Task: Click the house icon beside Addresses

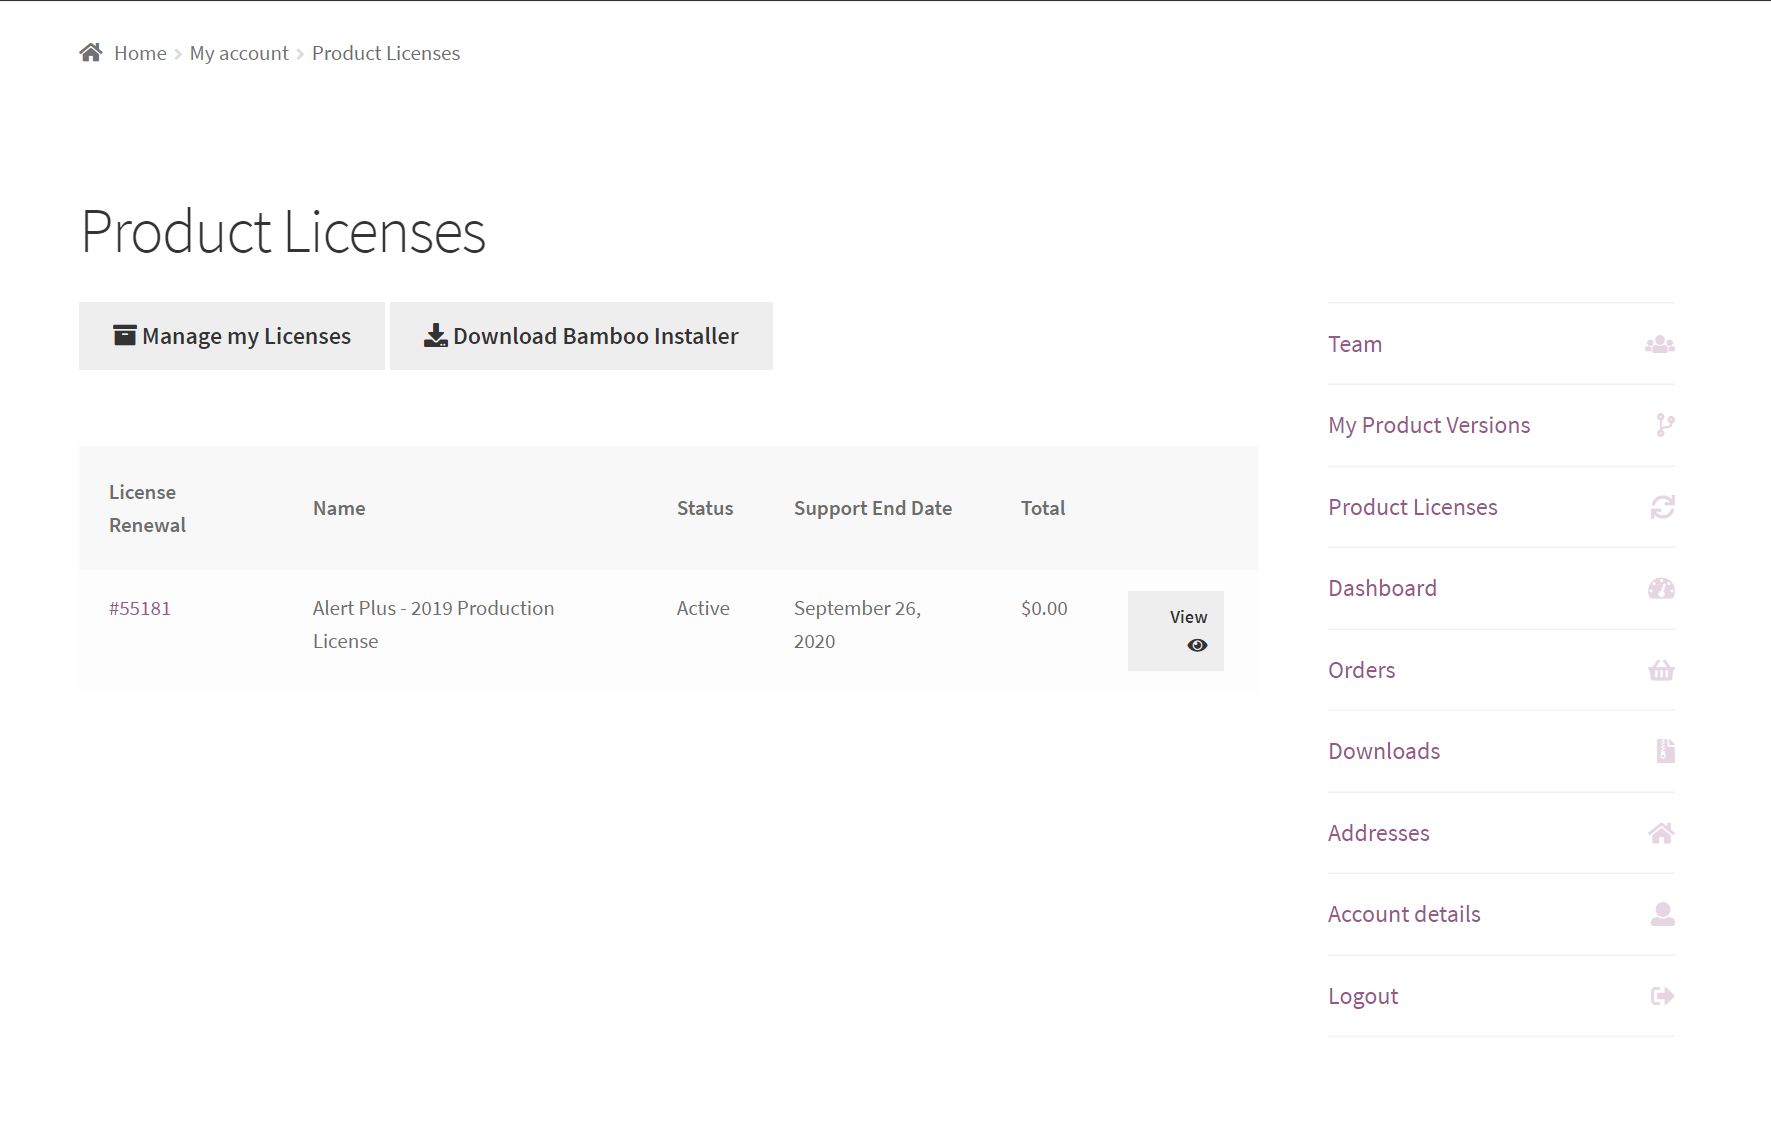Action: pos(1661,833)
